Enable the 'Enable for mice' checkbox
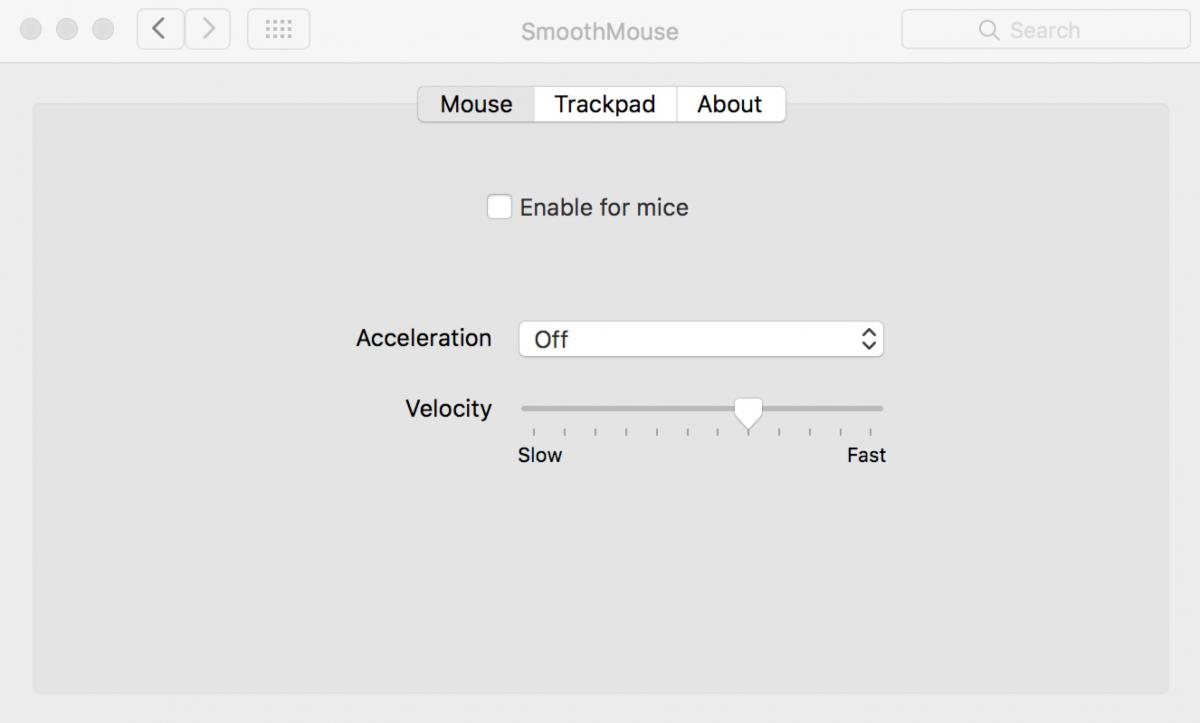The image size is (1200, 723). coord(499,207)
